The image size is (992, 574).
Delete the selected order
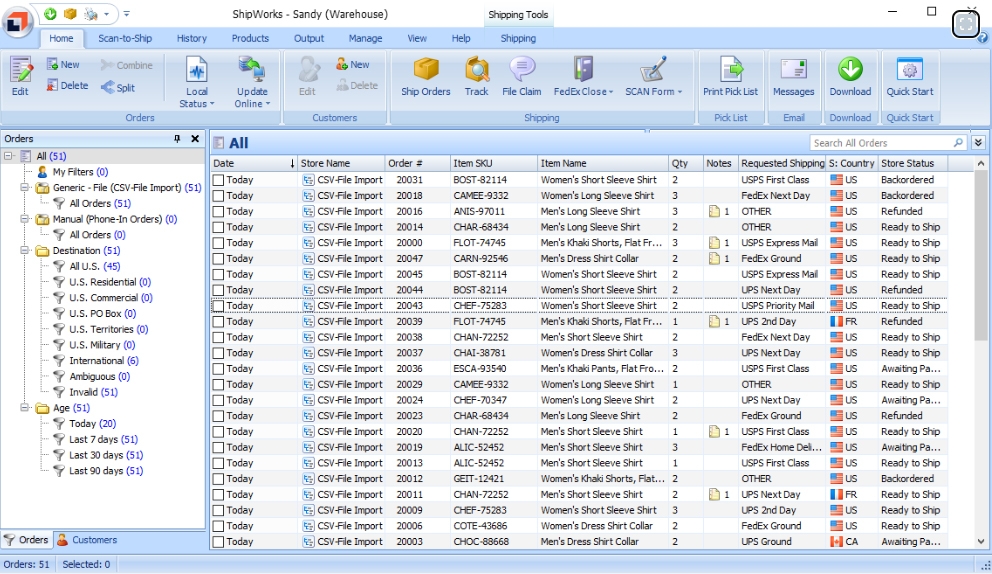click(66, 85)
